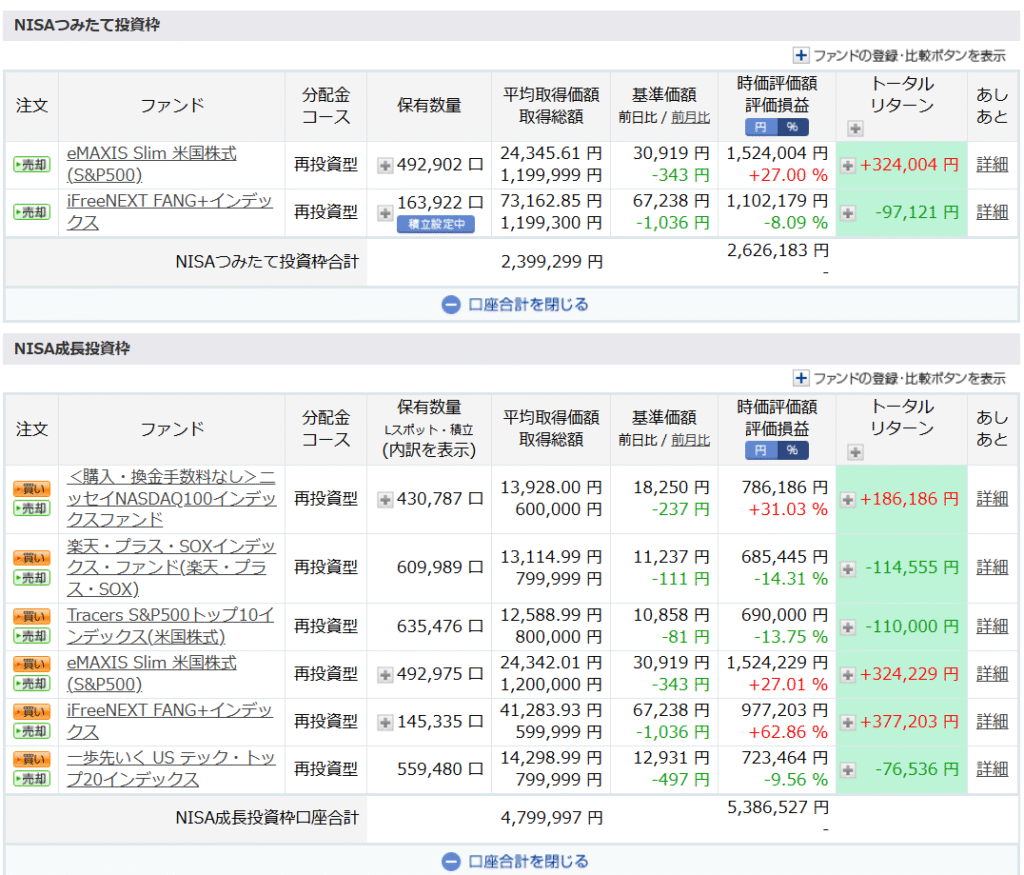1024x875 pixels.
Task: Open 詳細 for 一歩先いく USテック row
Action: (x=992, y=769)
